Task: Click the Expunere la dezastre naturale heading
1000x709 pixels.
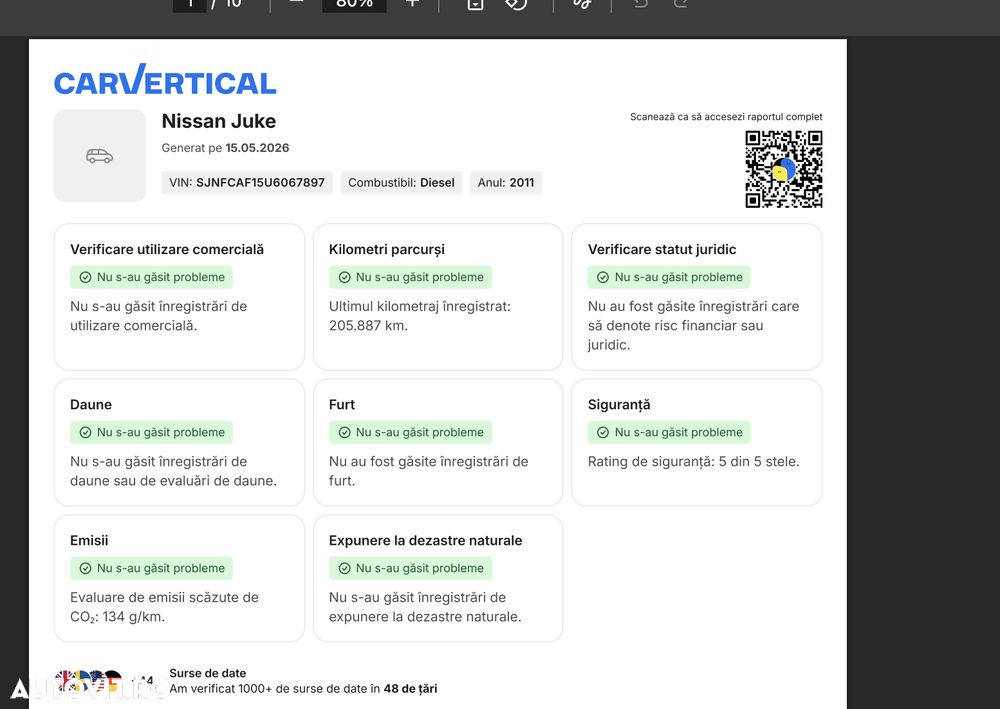Action: point(425,541)
